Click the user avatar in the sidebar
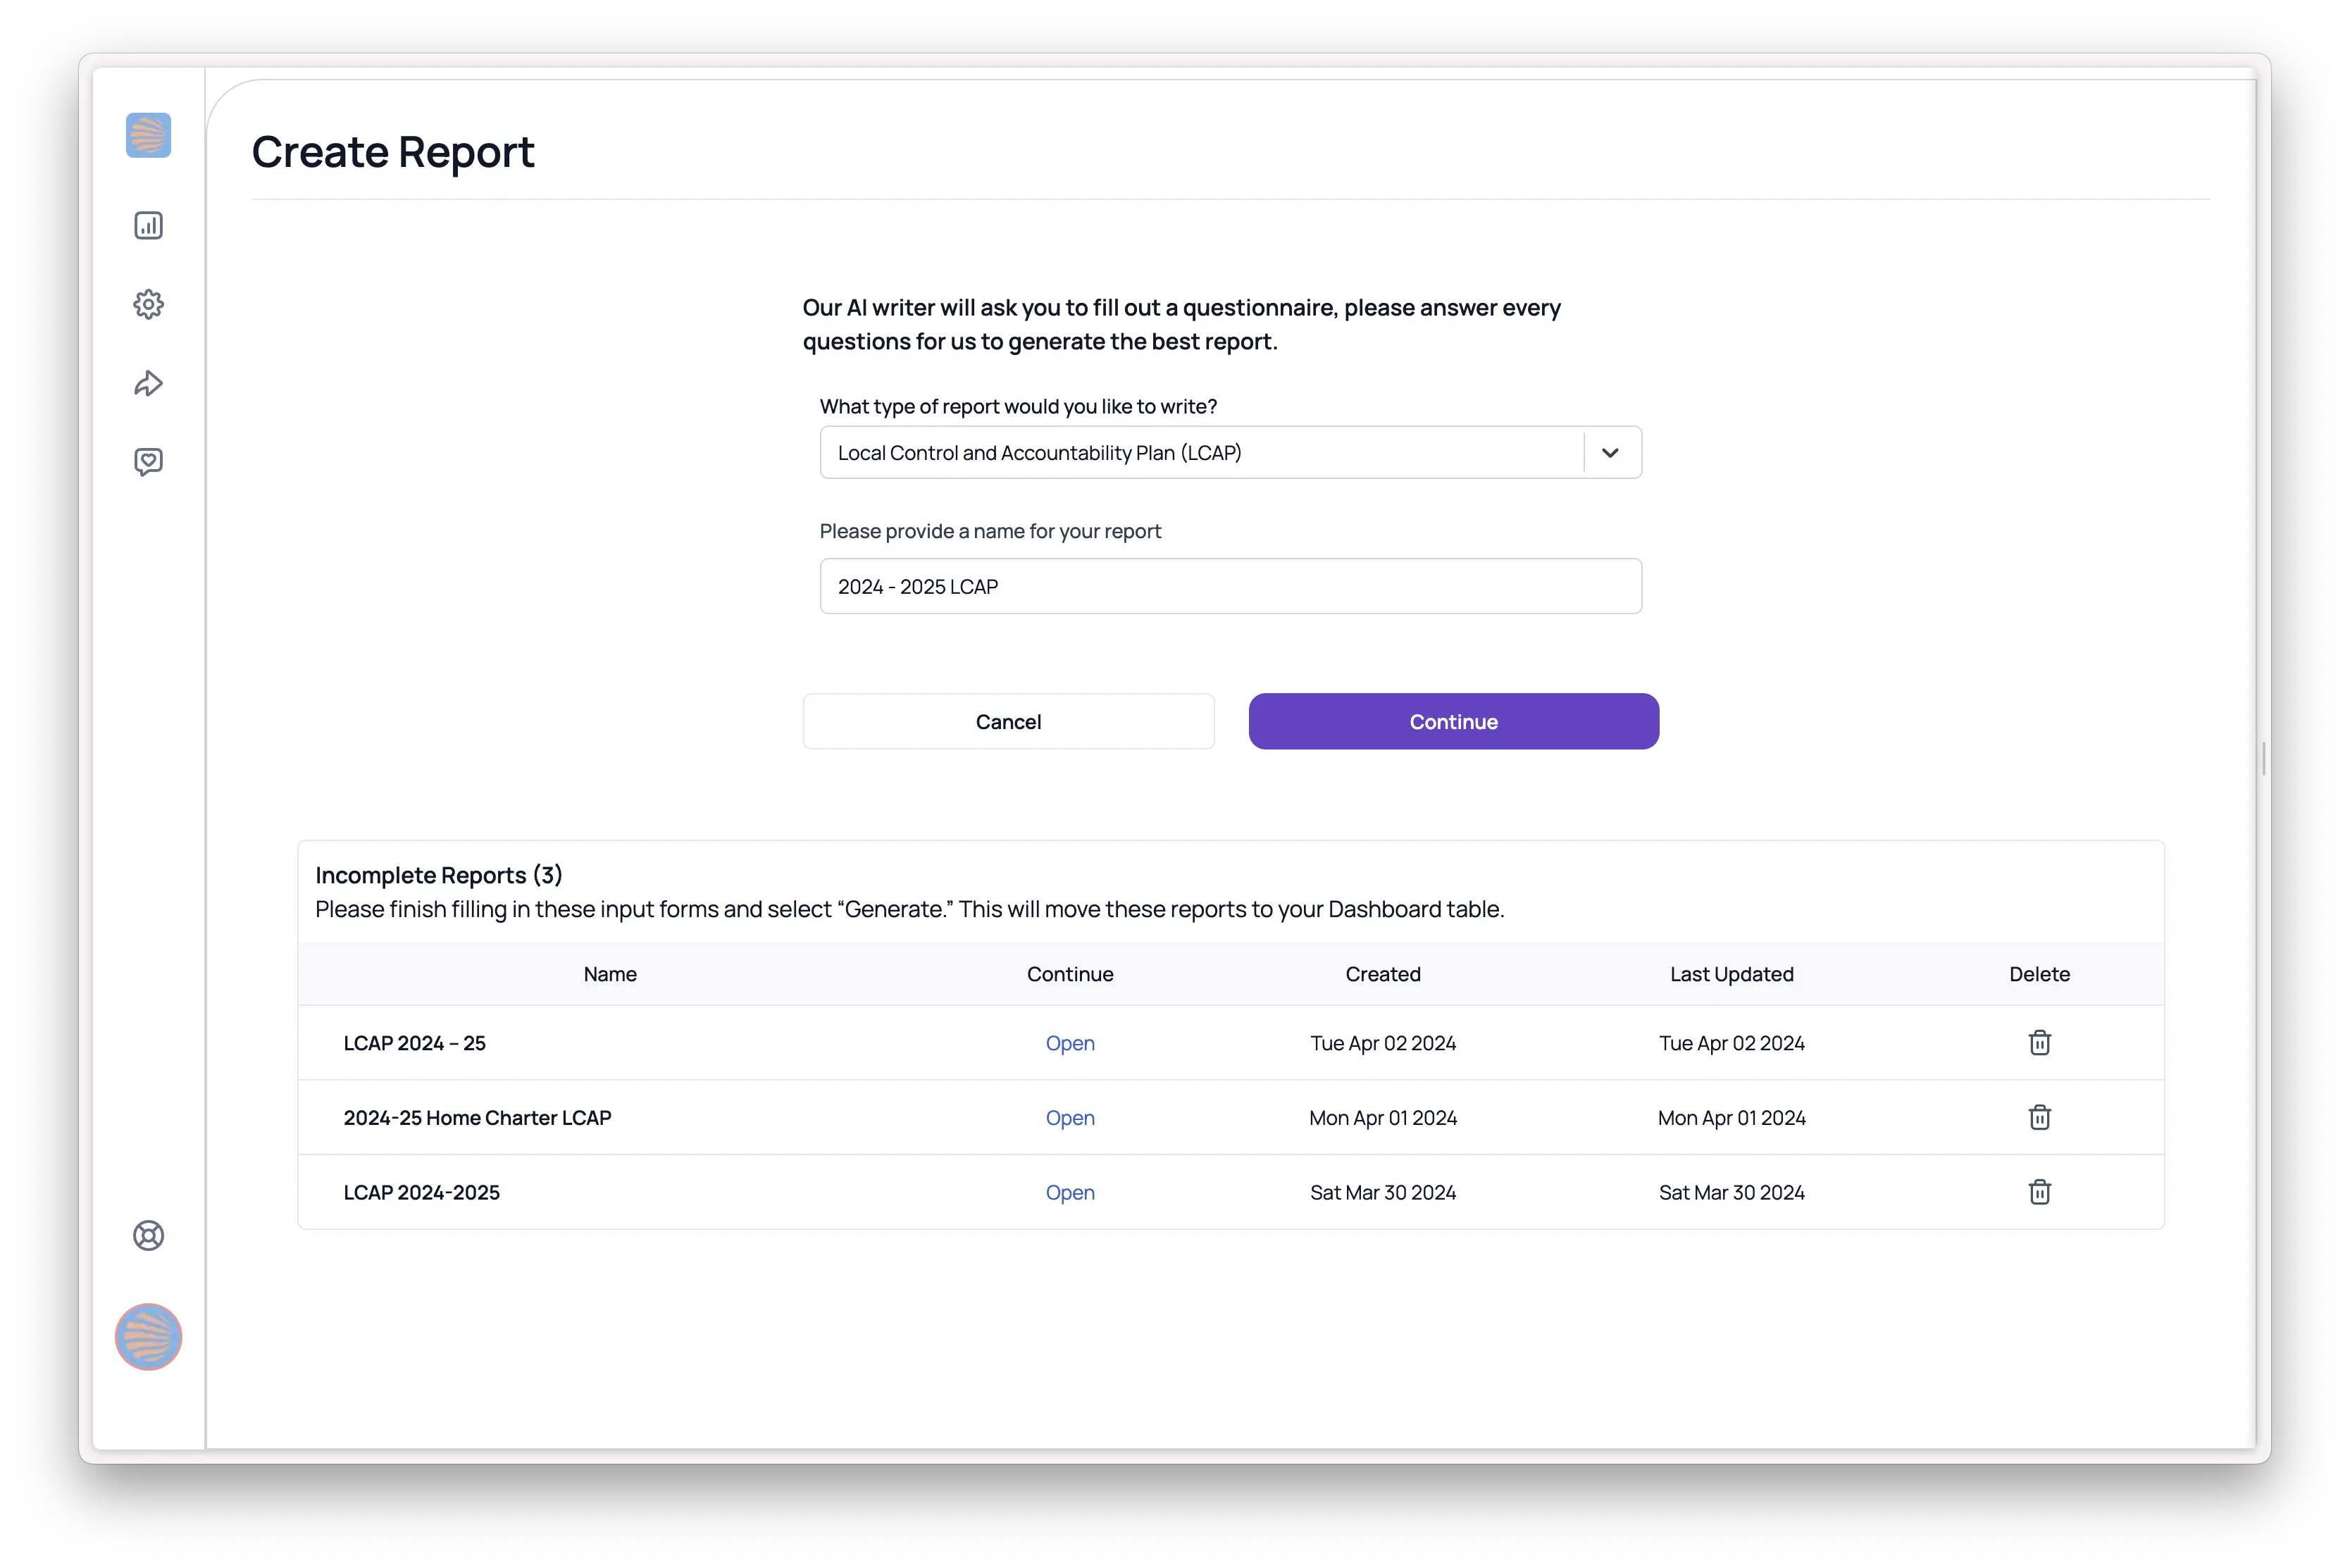 (148, 1336)
